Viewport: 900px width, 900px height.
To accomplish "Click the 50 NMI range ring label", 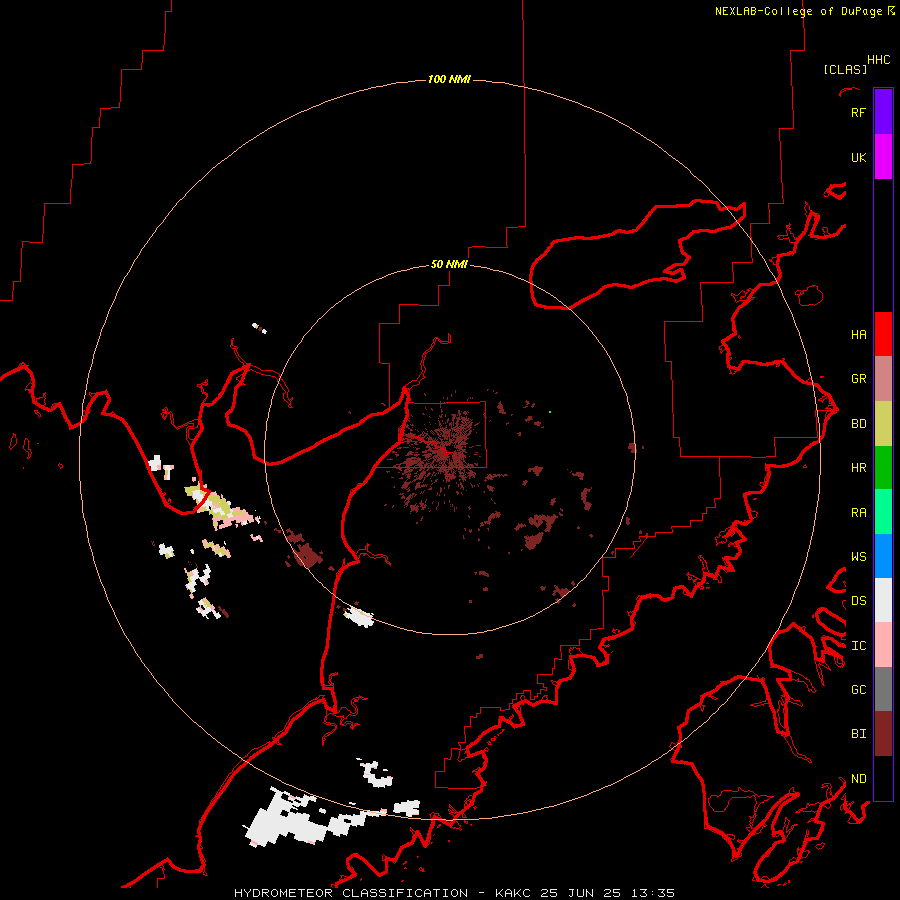I will 449,264.
